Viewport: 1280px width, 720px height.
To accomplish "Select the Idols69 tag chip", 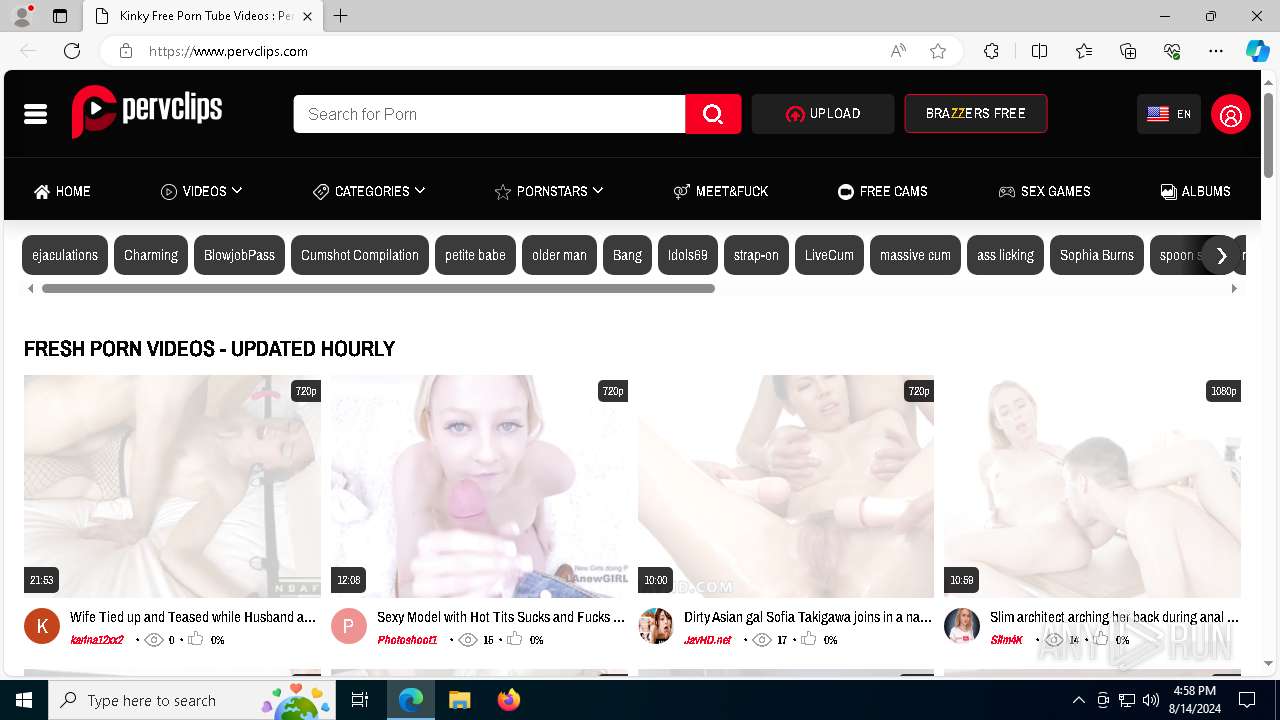I will click(688, 255).
